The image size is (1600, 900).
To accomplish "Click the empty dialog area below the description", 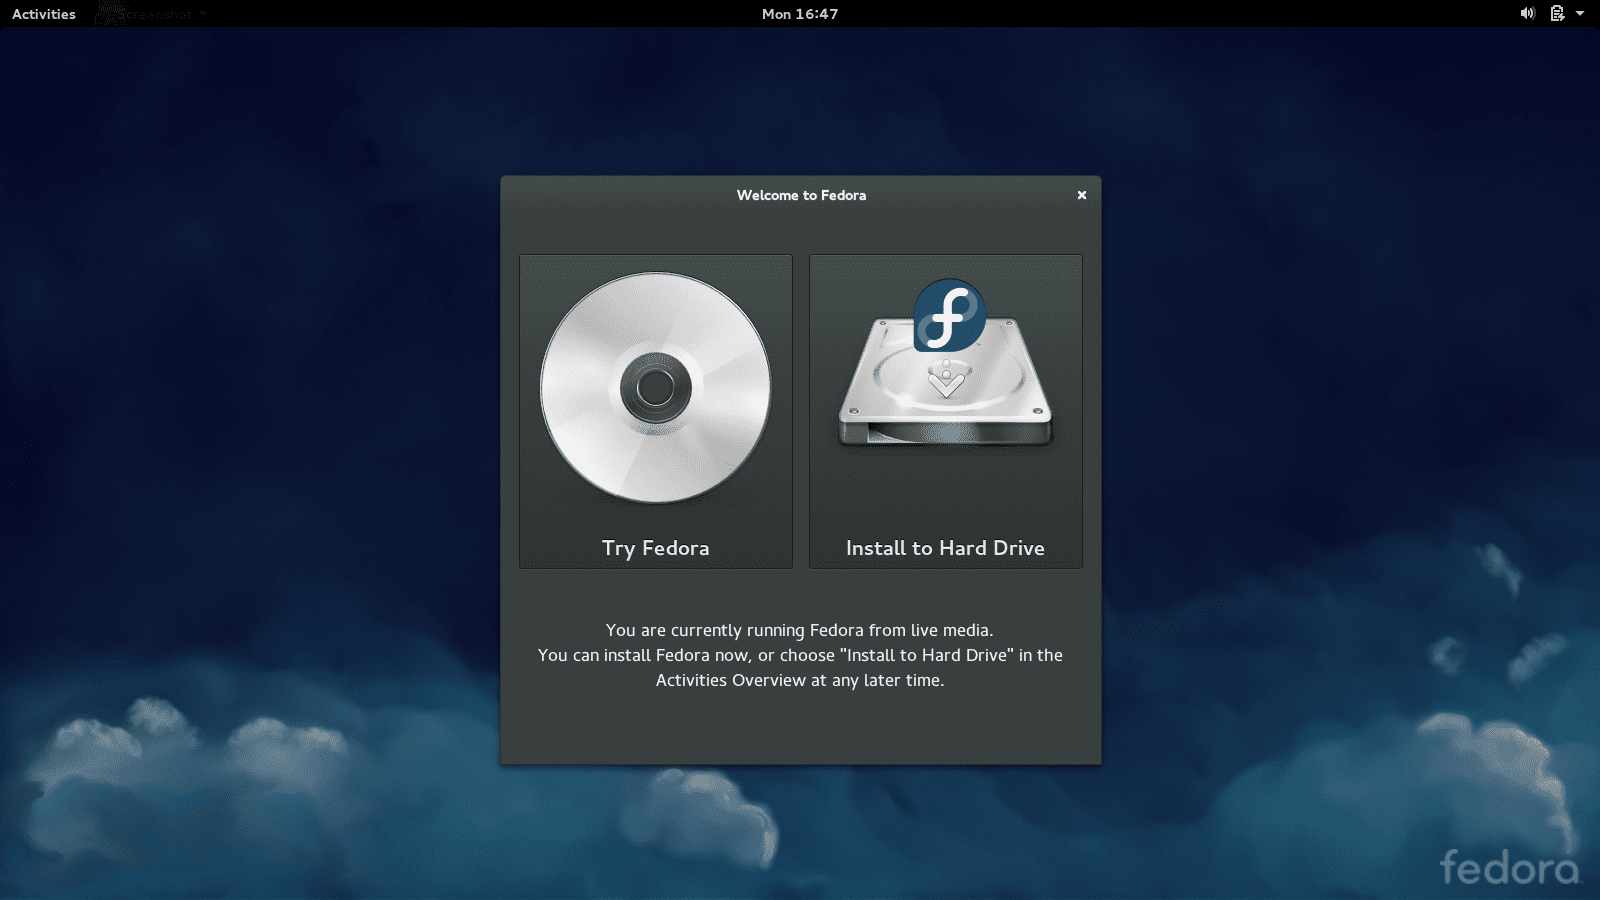I will click(800, 730).
